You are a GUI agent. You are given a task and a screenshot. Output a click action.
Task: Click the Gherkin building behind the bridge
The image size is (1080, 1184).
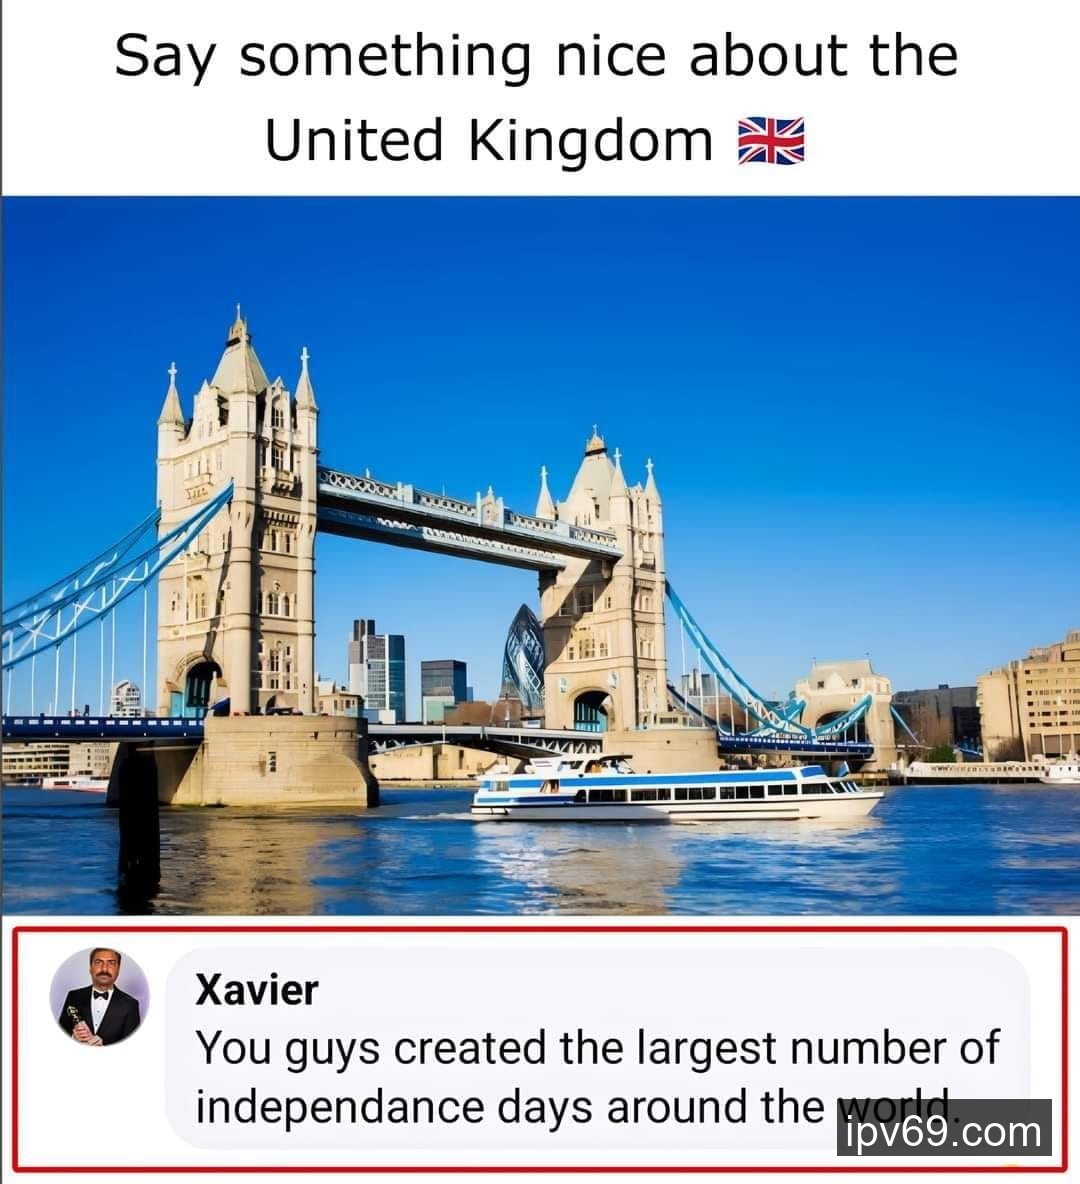pos(523,657)
